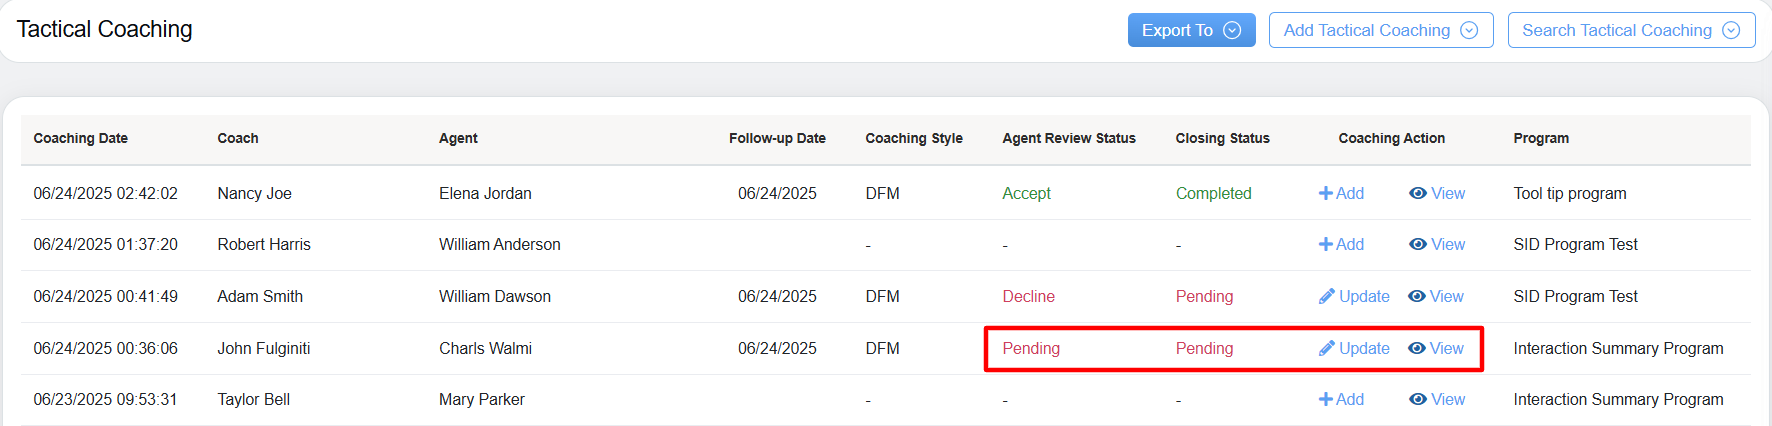Image resolution: width=1772 pixels, height=426 pixels.
Task: Click the eye View icon in Robert Harris row
Action: tap(1417, 244)
